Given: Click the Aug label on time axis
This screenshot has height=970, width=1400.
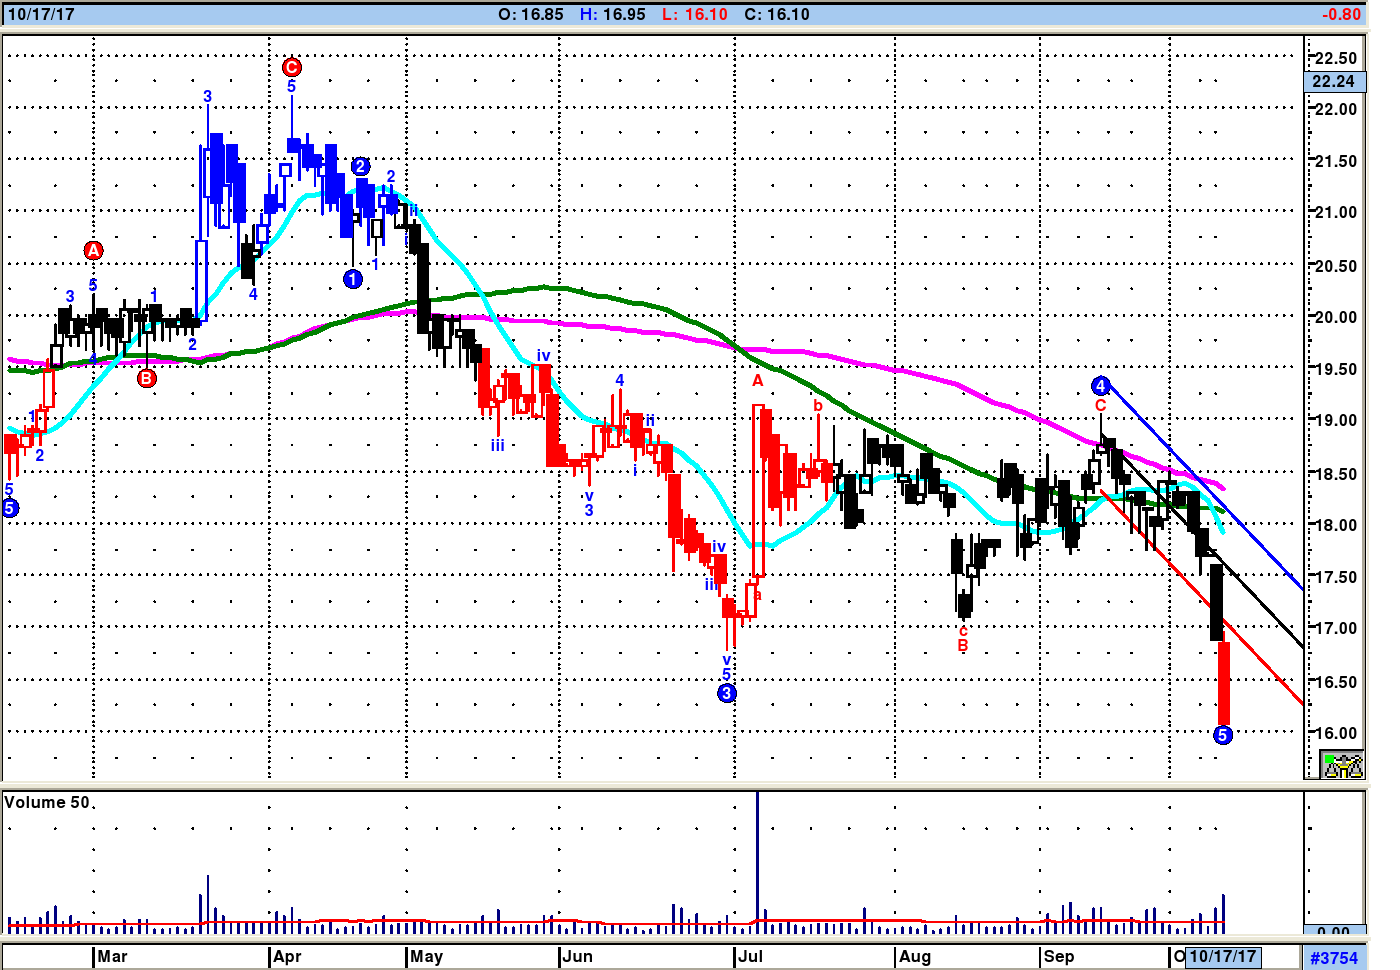Looking at the screenshot, I should (915, 956).
